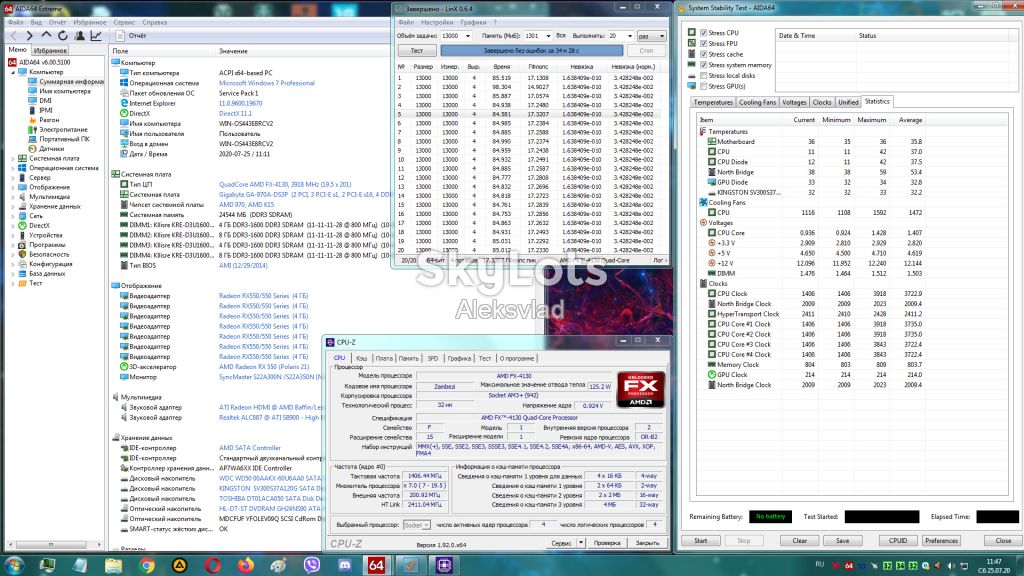Open the user icon tool in AIDA64 toolbar
1024x576 pixels.
click(x=79, y=36)
